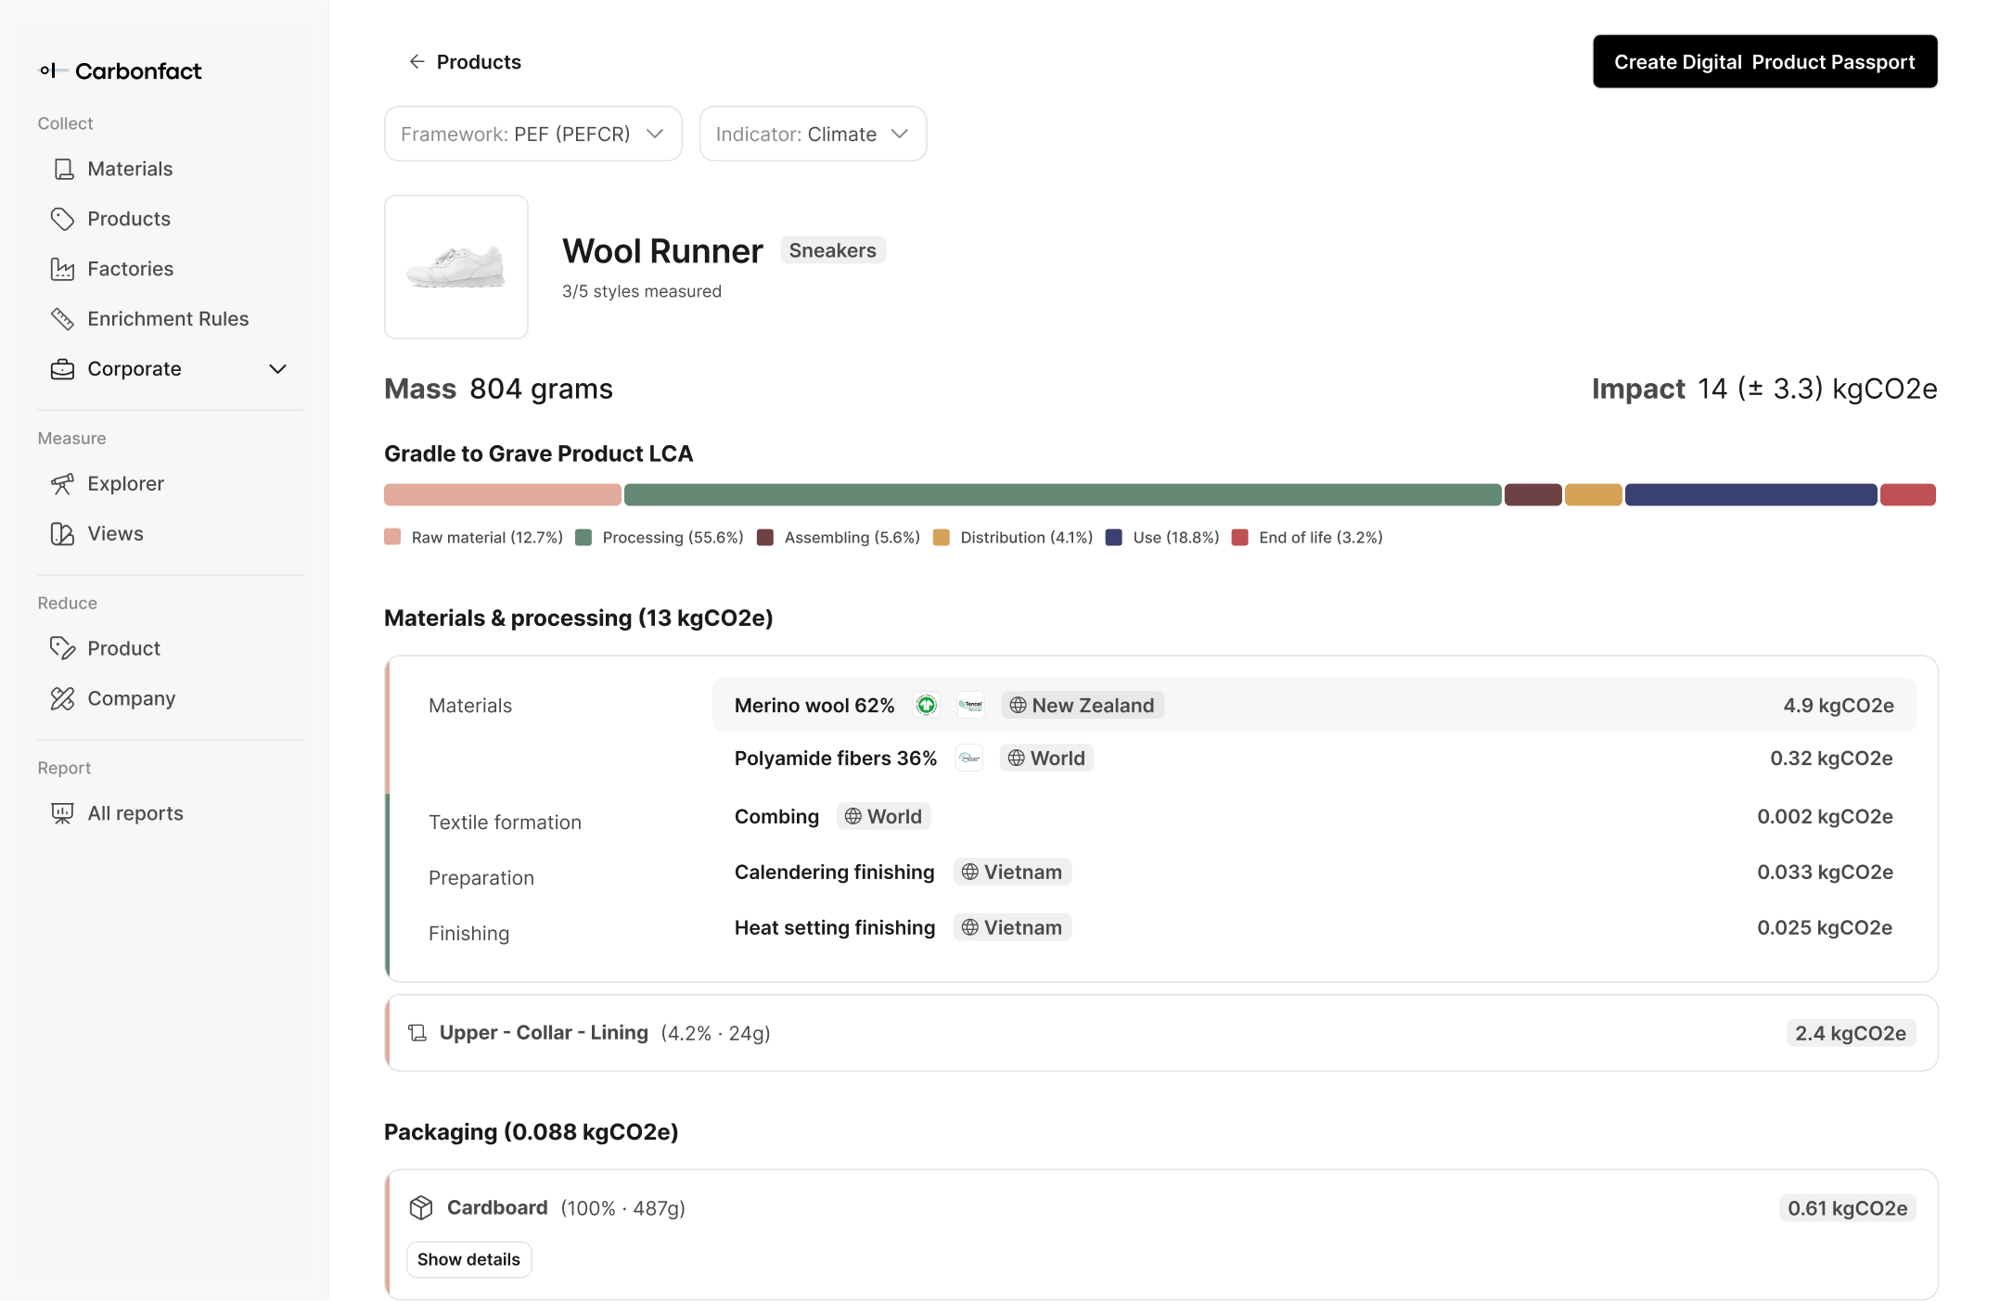Click the Vietnam tag for Calendering finishing
Viewport: 2000px width, 1301px height.
point(1012,872)
